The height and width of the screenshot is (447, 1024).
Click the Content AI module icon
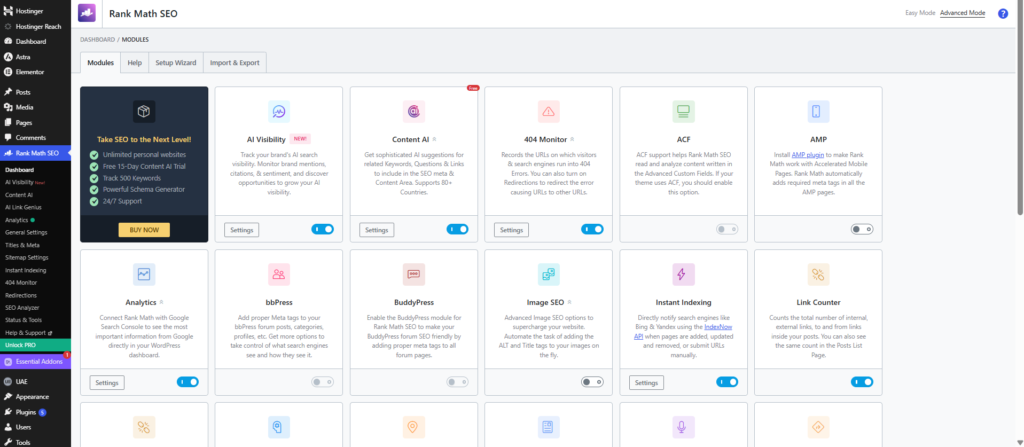tap(413, 112)
